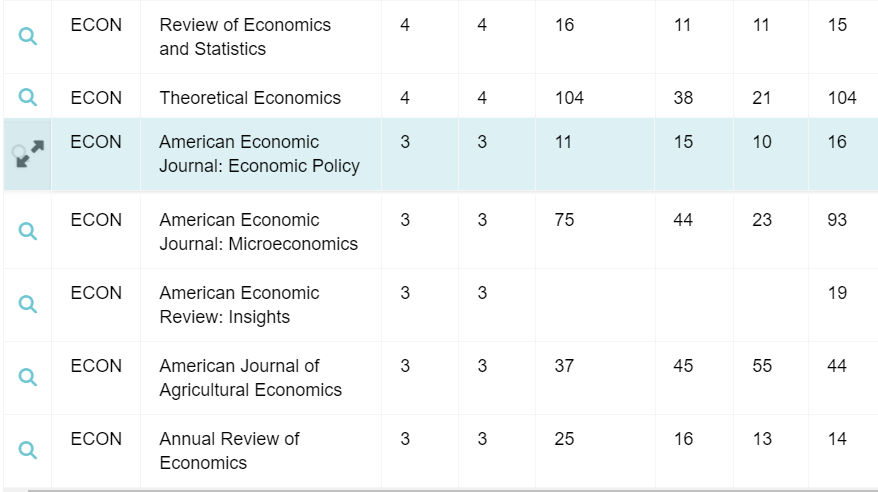Screen dimensions: 878x492
Task: Click the expand arrows icon for AEJ: Economic Policy
Action: pos(28,154)
